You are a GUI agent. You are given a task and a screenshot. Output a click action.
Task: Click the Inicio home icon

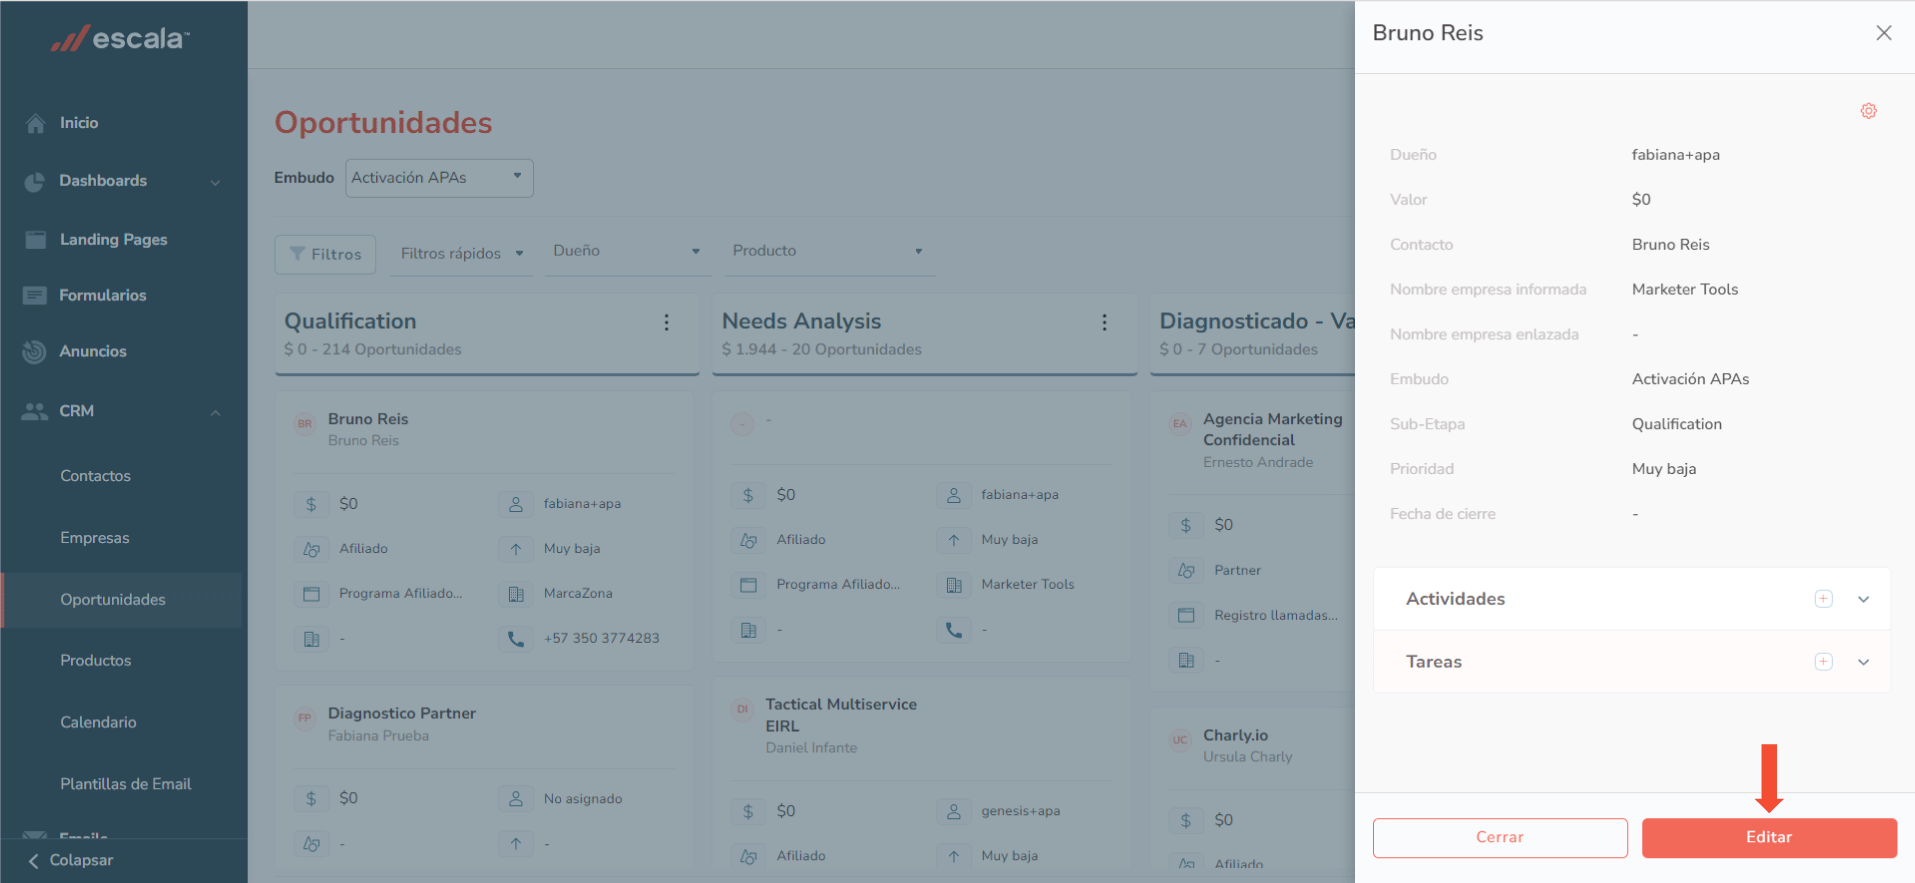point(36,123)
